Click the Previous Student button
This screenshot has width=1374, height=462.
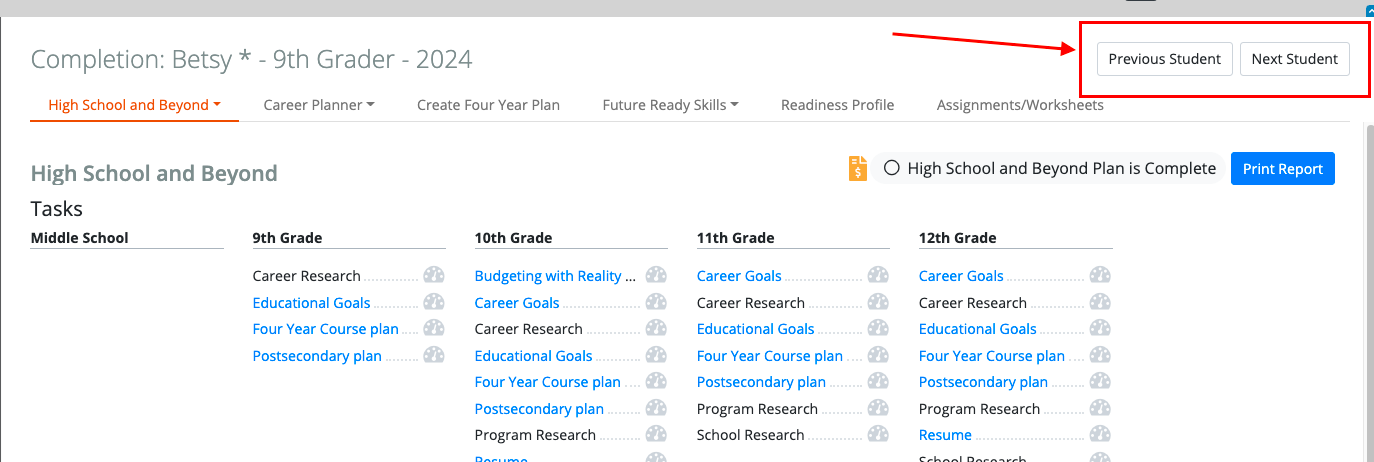tap(1165, 59)
